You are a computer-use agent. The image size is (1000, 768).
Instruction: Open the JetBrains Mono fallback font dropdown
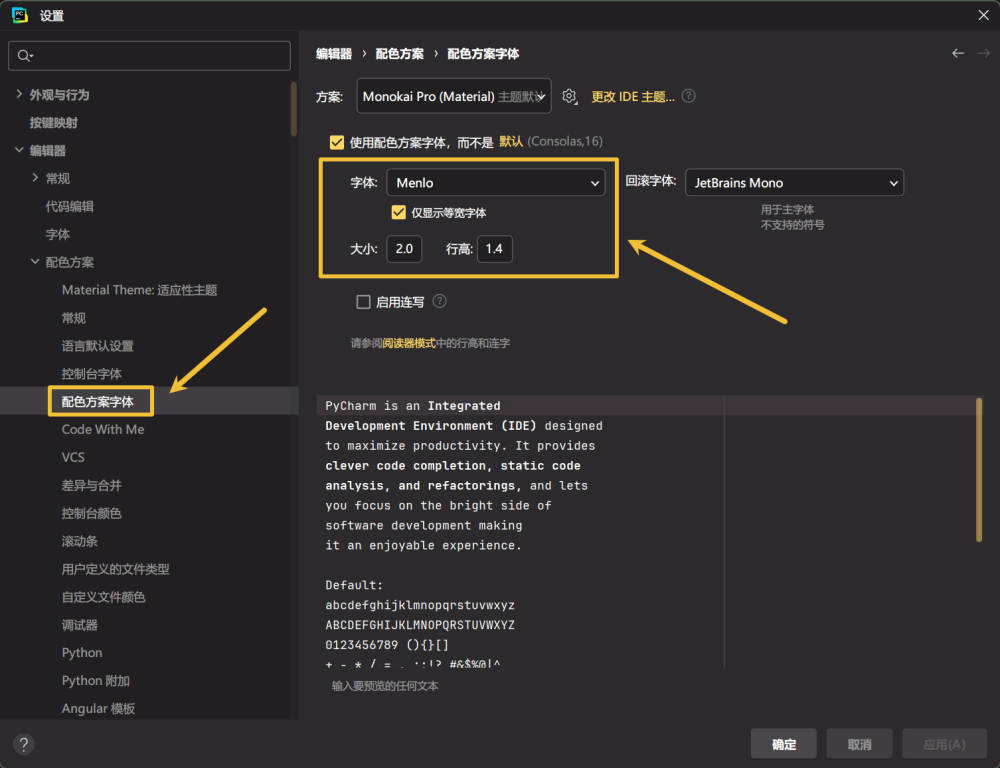click(x=794, y=183)
